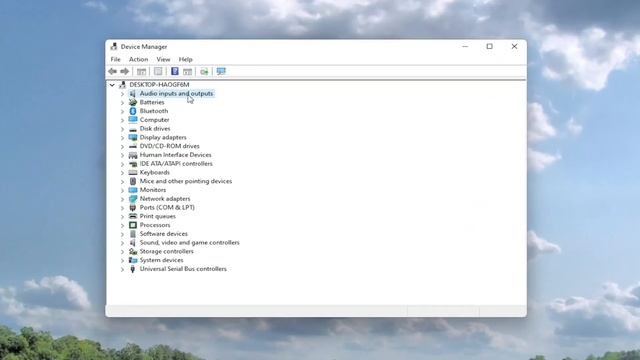Click the mouse icon for pointing devices

pos(133,181)
